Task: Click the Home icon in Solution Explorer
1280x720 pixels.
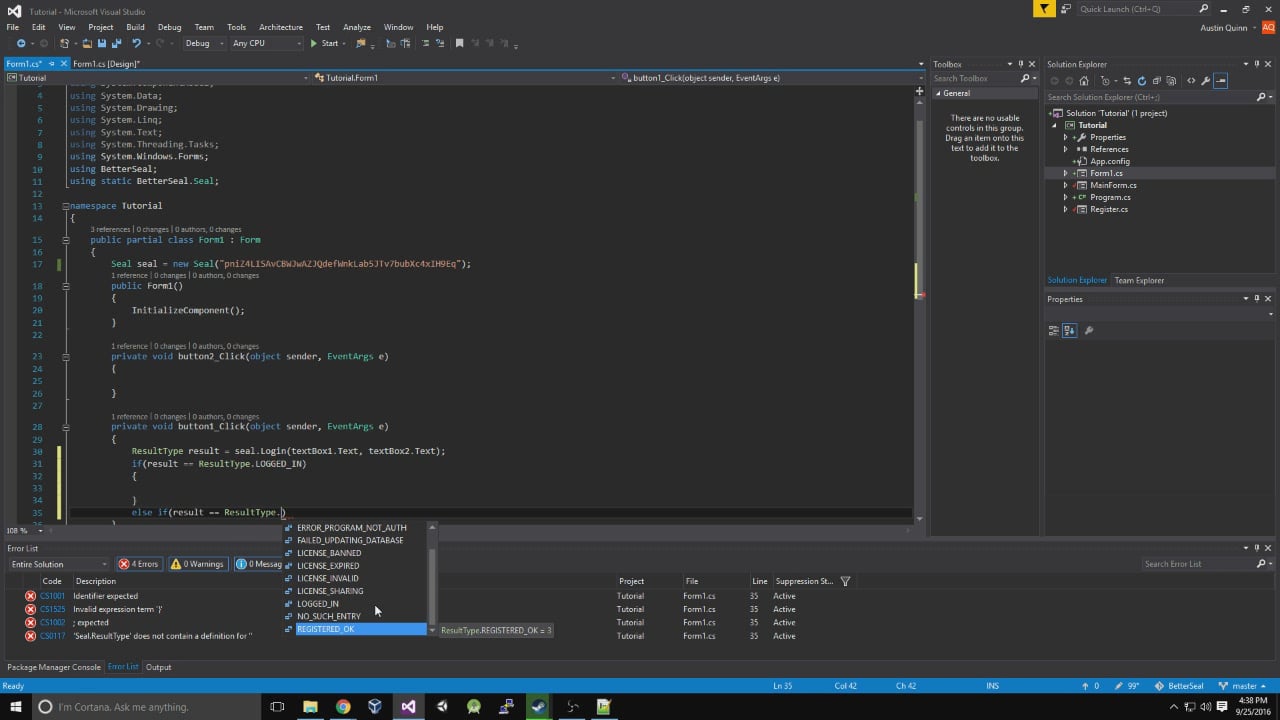Action: pos(1084,81)
